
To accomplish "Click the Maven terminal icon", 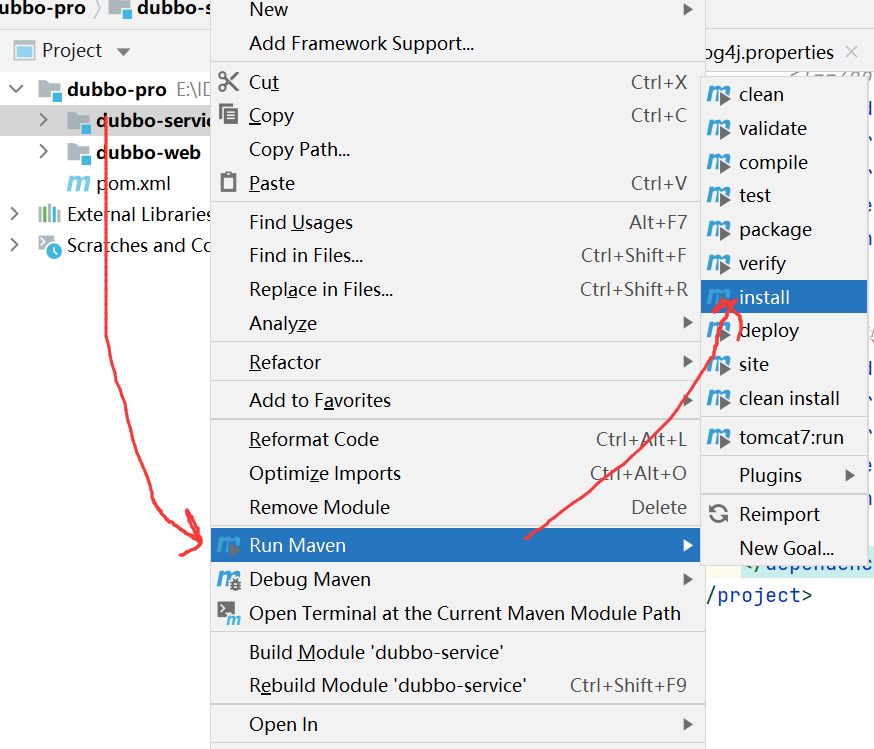I will pyautogui.click(x=229, y=614).
